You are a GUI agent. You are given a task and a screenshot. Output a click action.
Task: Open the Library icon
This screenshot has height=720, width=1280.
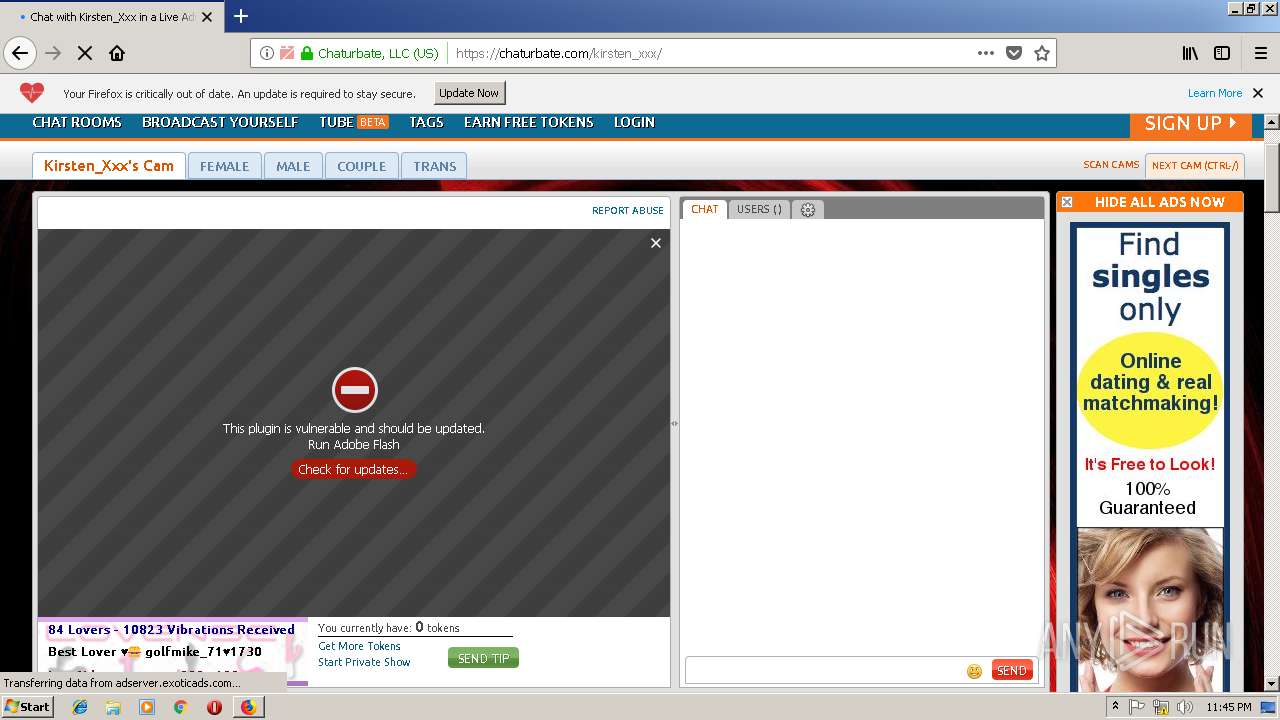tap(1190, 53)
